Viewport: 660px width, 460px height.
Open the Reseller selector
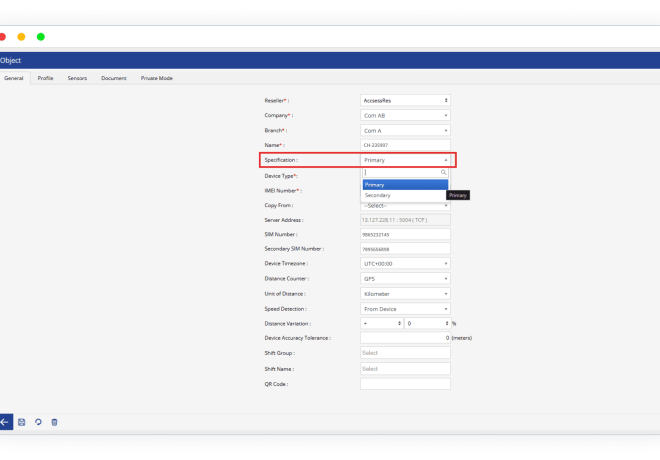pos(404,100)
